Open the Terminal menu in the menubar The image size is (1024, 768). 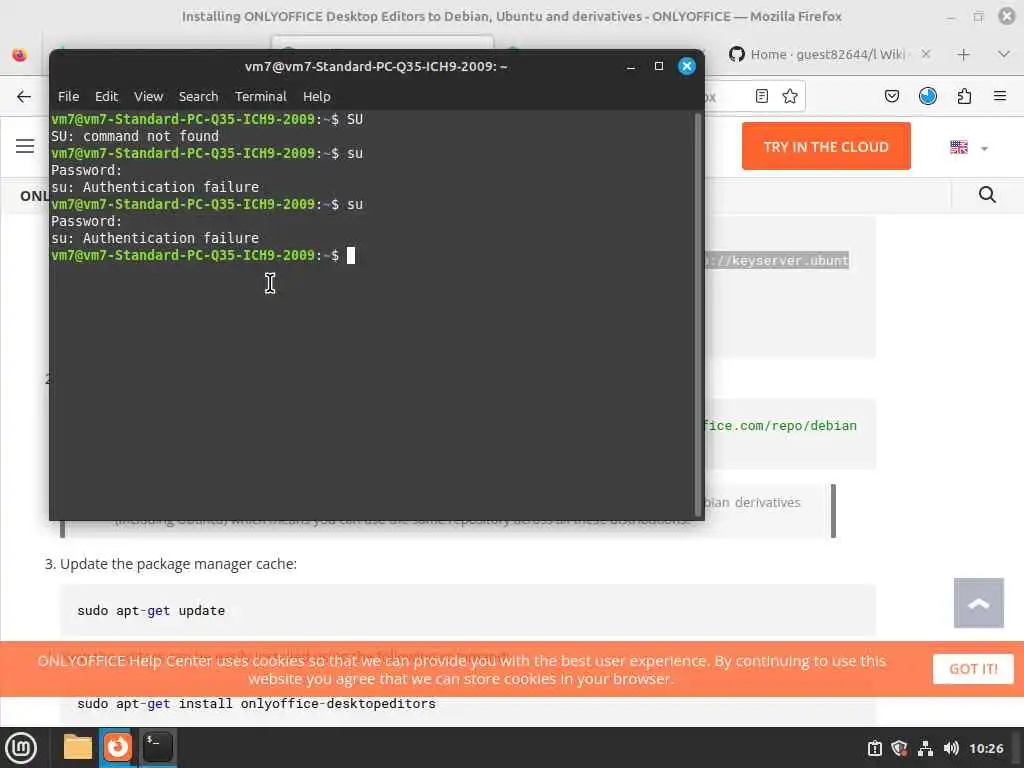261,97
